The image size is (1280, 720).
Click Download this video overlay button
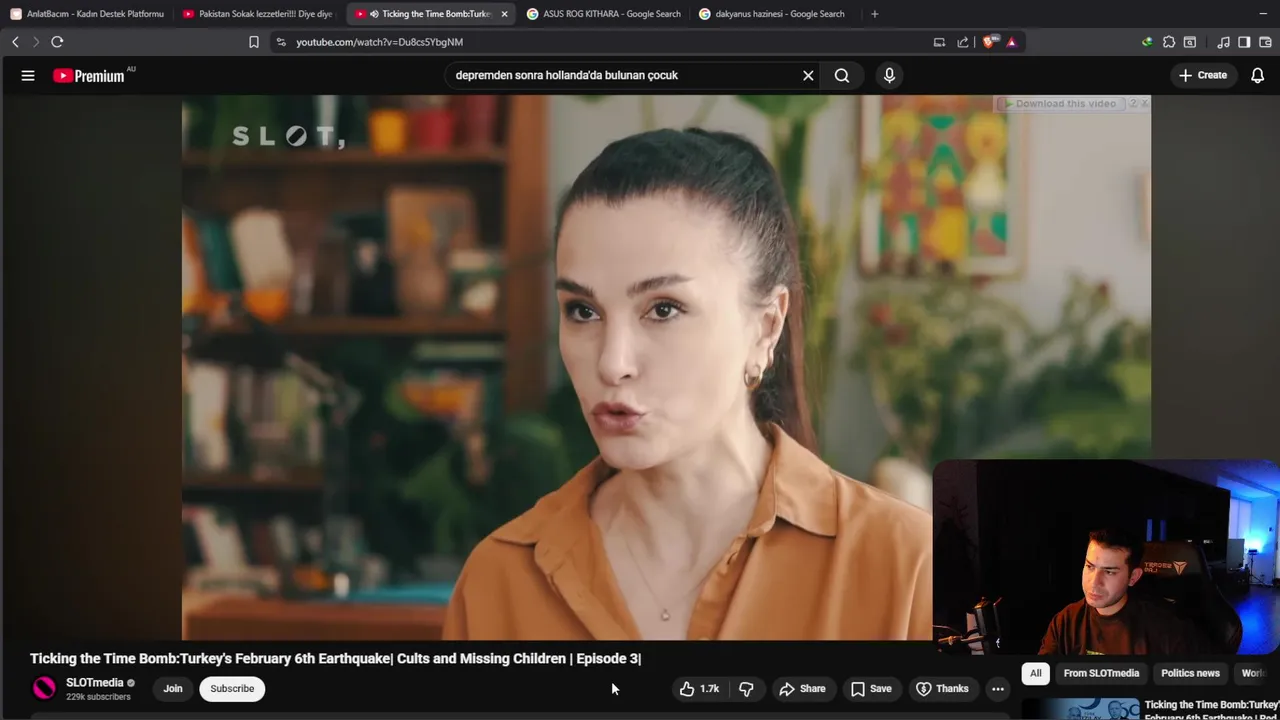[1060, 104]
